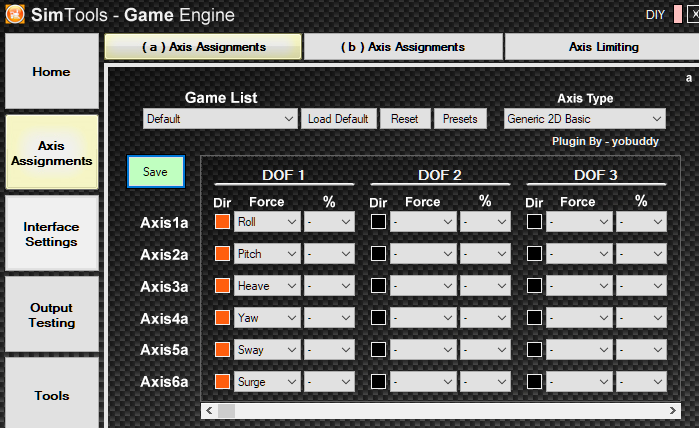Screen dimensions: 699x428
Task: Toggle Axis5a DOF 1 direction box
Action: (x=222, y=350)
